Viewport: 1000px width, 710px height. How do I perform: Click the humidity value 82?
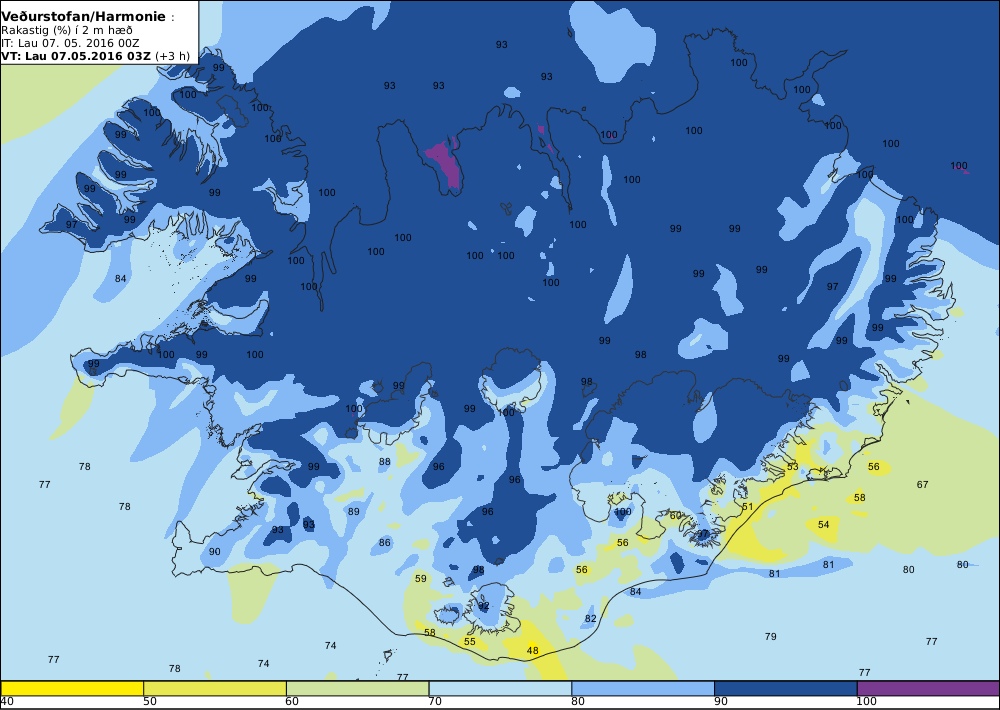pos(591,619)
